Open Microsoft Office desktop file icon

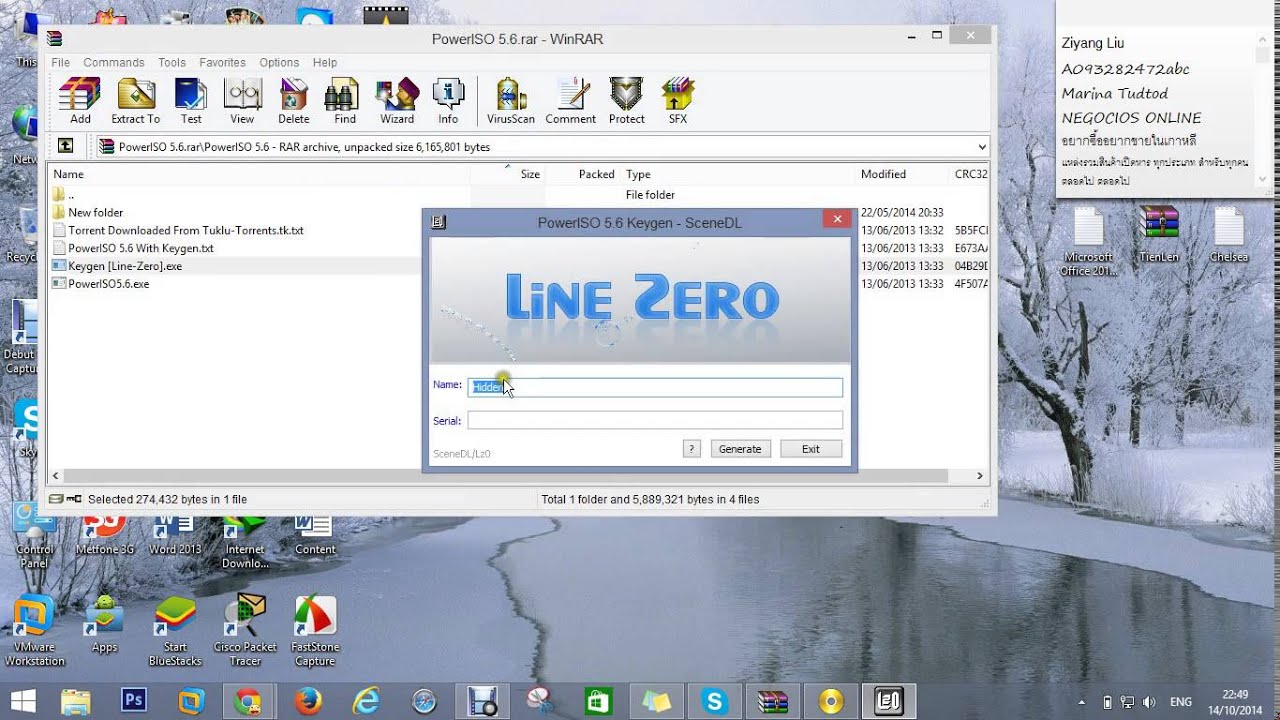point(1088,242)
